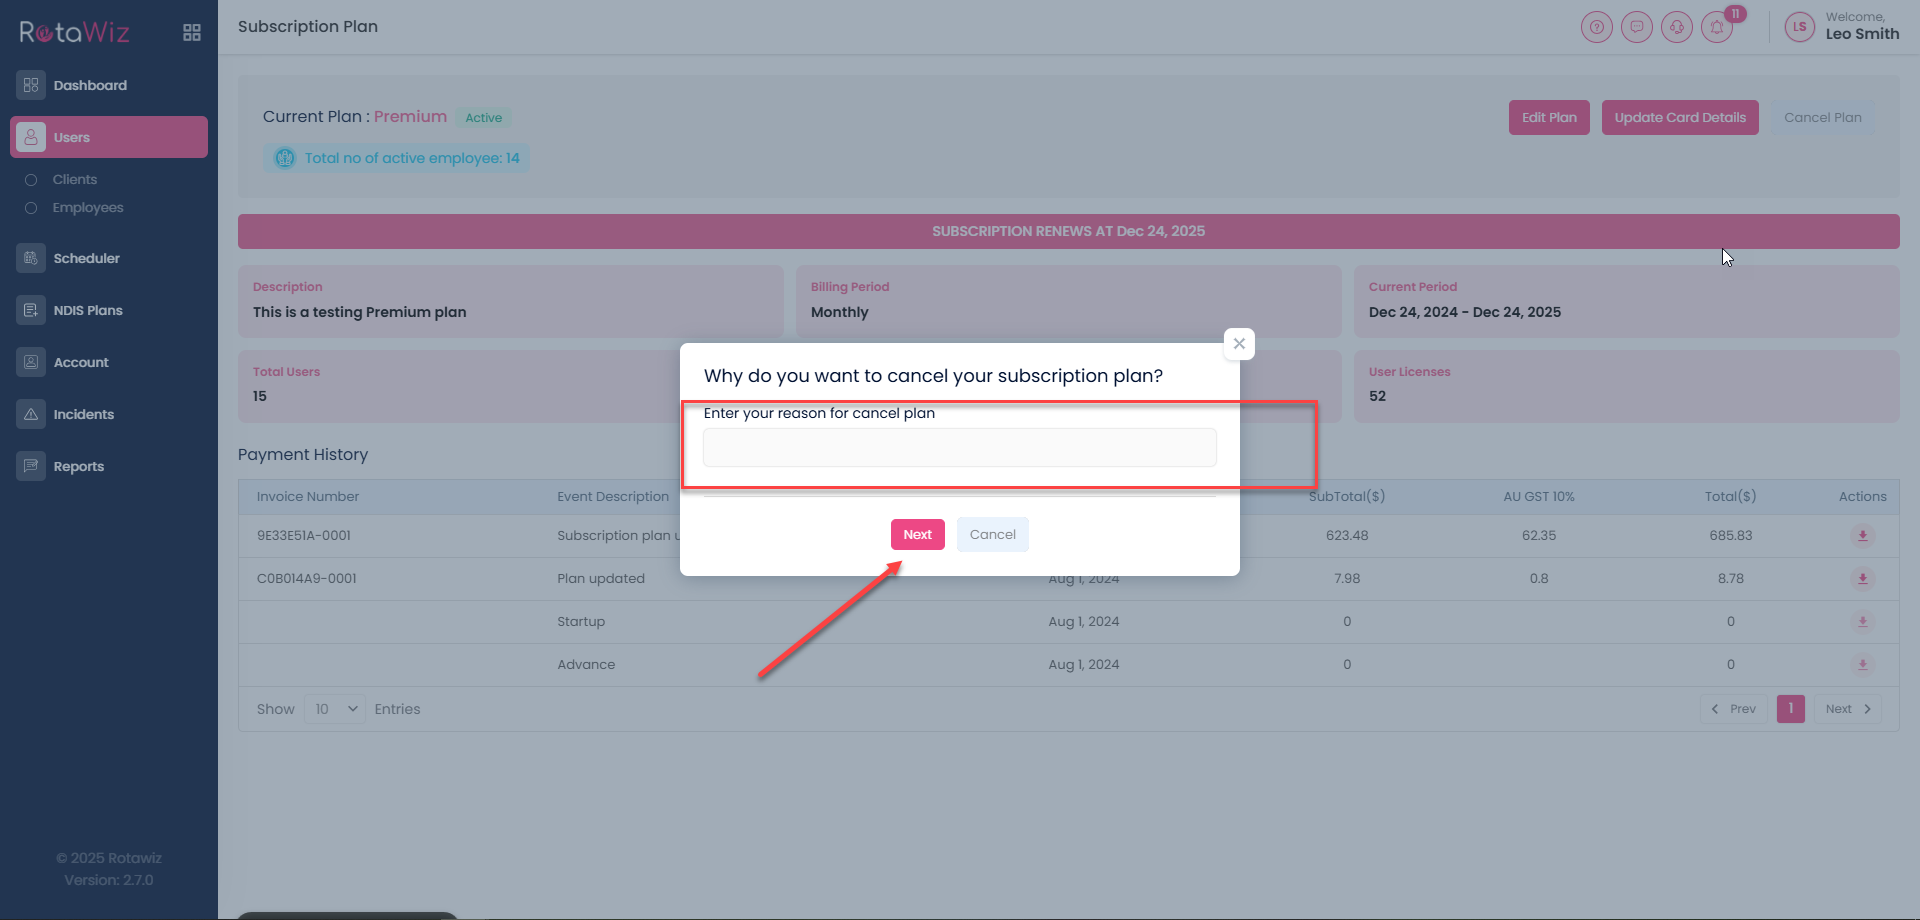The width and height of the screenshot is (1920, 920).
Task: Click the help question mark icon
Action: click(x=1596, y=27)
